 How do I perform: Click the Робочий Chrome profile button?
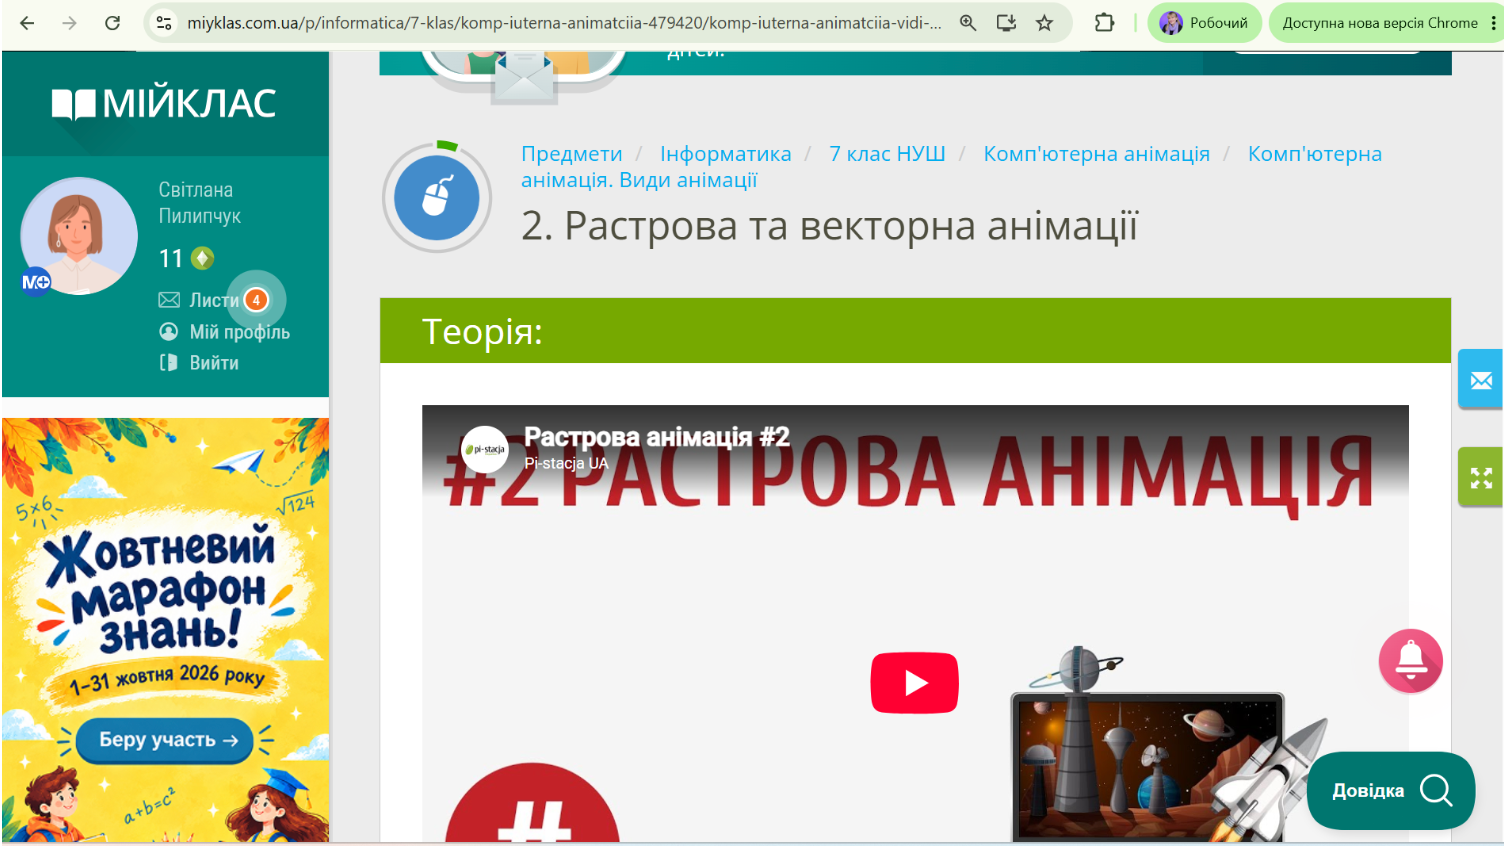[x=1204, y=23]
